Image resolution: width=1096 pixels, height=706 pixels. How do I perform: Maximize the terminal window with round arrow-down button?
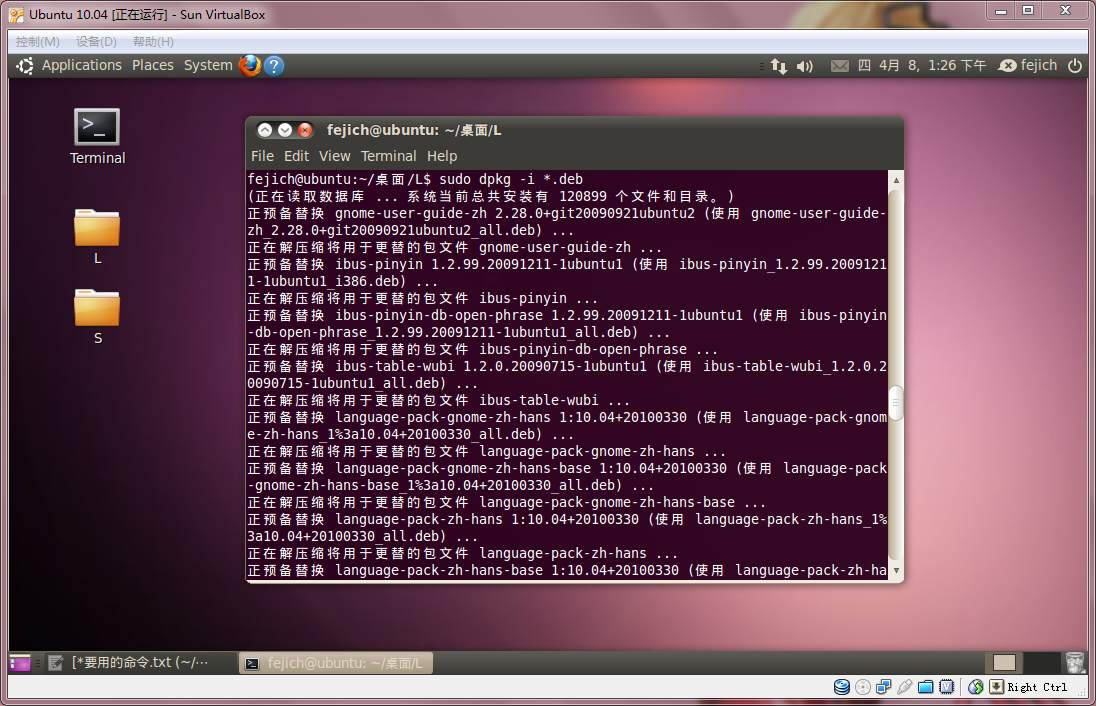(x=285, y=130)
